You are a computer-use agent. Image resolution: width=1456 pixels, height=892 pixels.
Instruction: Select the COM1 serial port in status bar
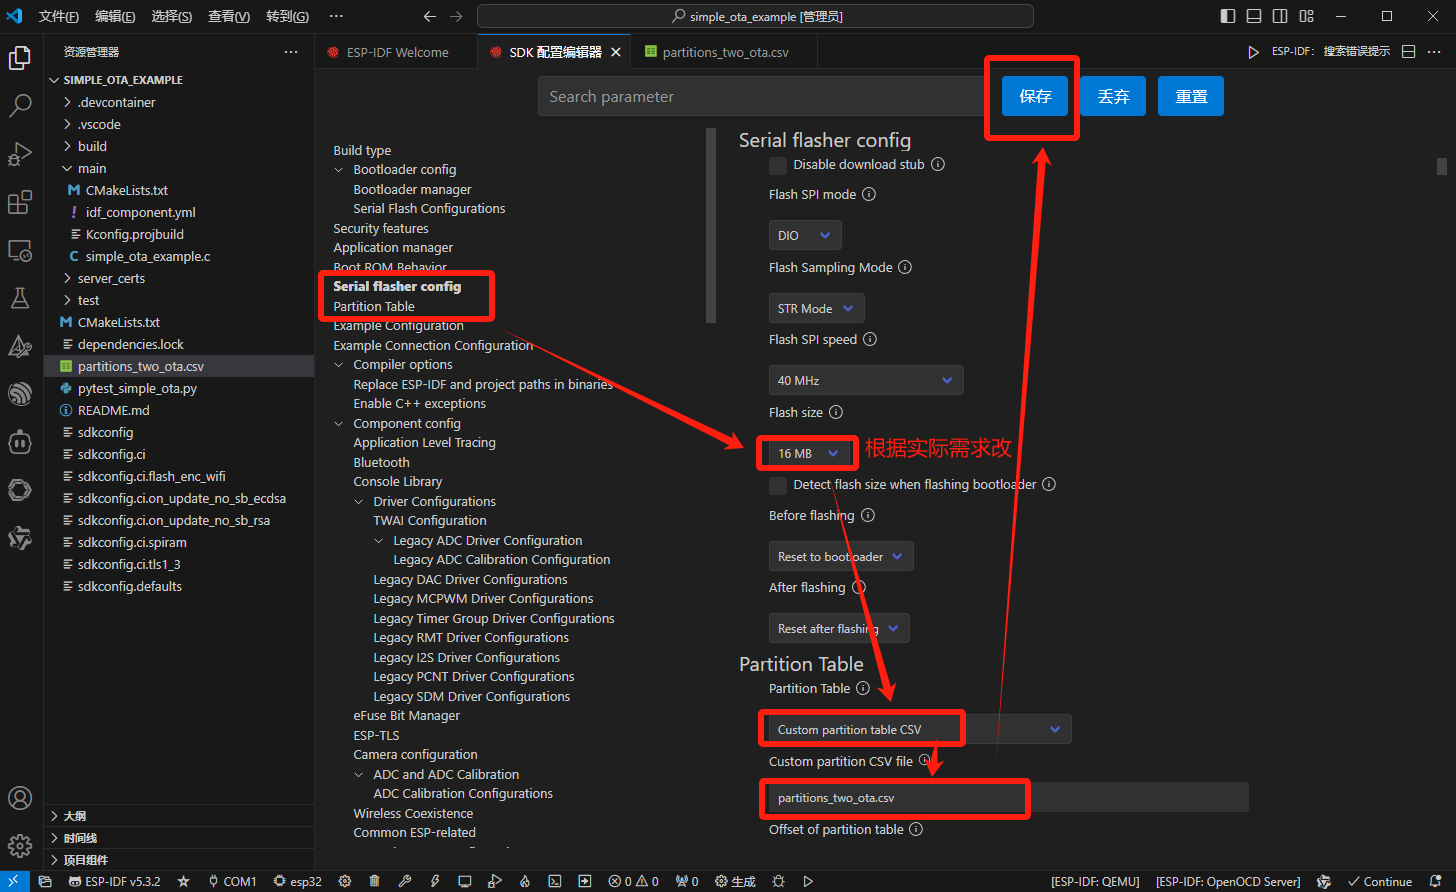tap(232, 881)
